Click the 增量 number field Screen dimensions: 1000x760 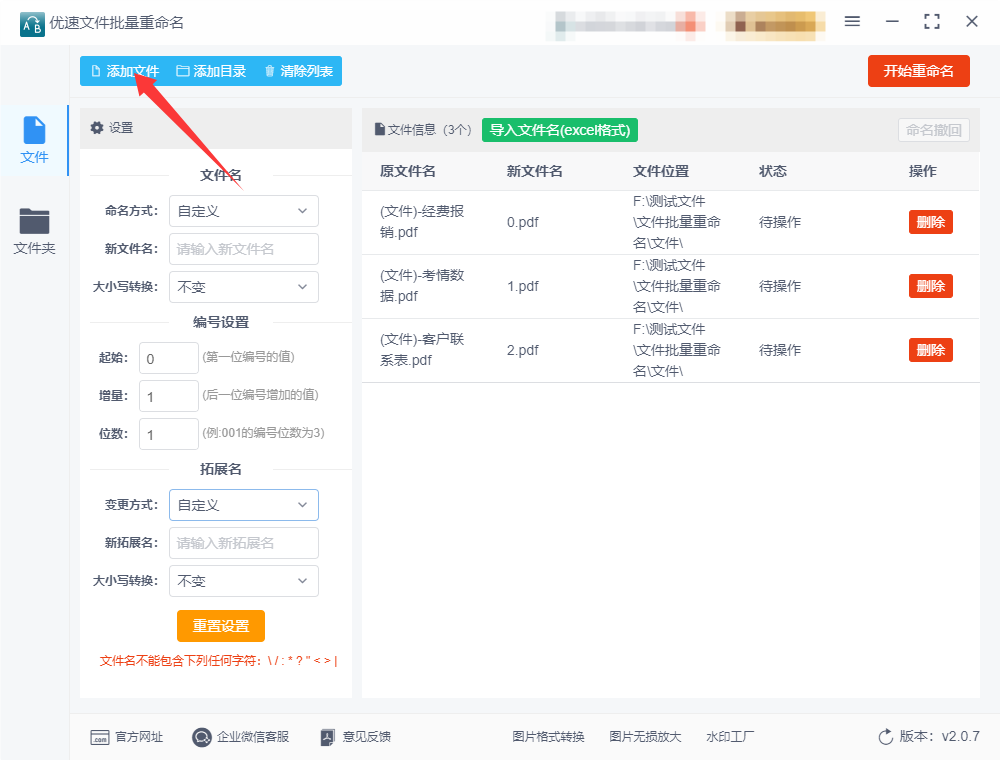(x=169, y=397)
